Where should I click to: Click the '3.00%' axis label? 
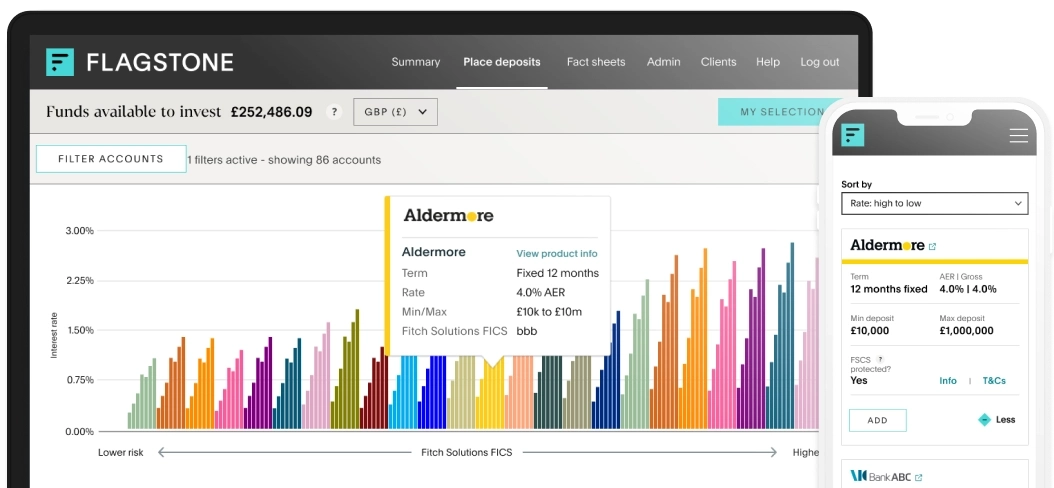(79, 231)
